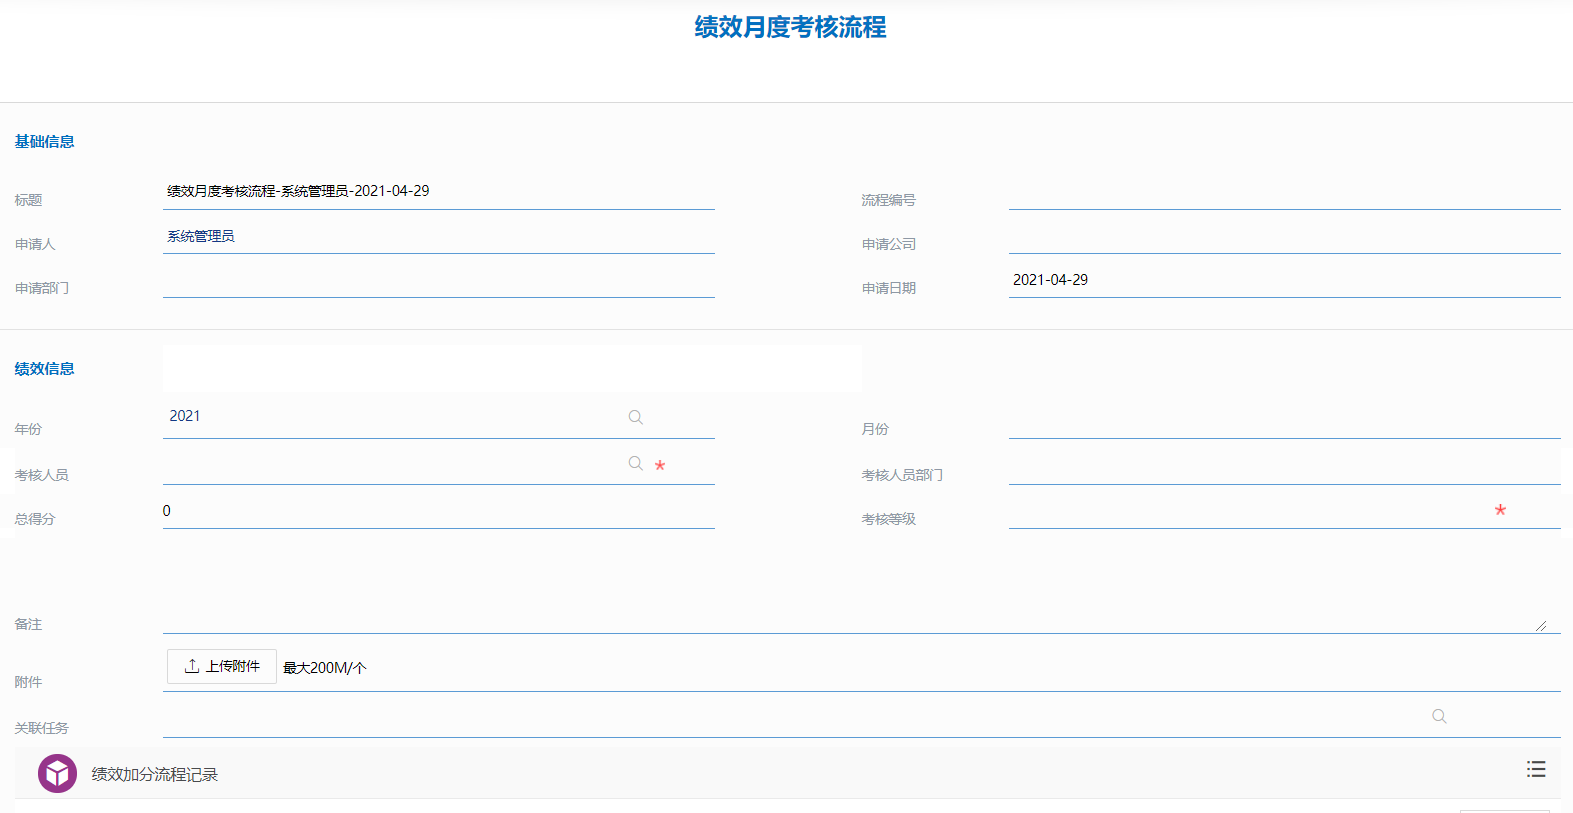The height and width of the screenshot is (813, 1573).
Task: Click the 绩效信息 section heading
Action: pyautogui.click(x=44, y=369)
